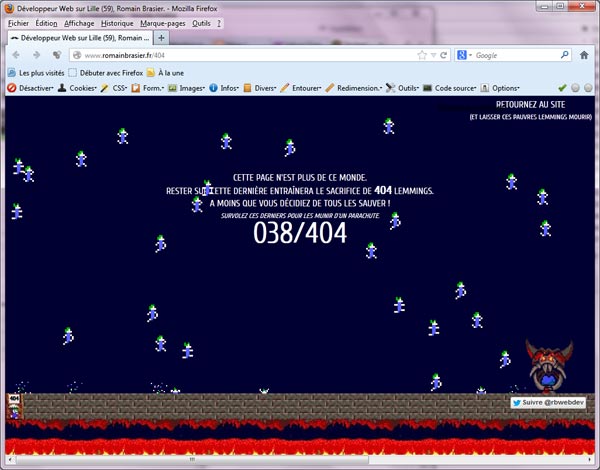Open the Cookies developer toolbar dropdown

77,88
